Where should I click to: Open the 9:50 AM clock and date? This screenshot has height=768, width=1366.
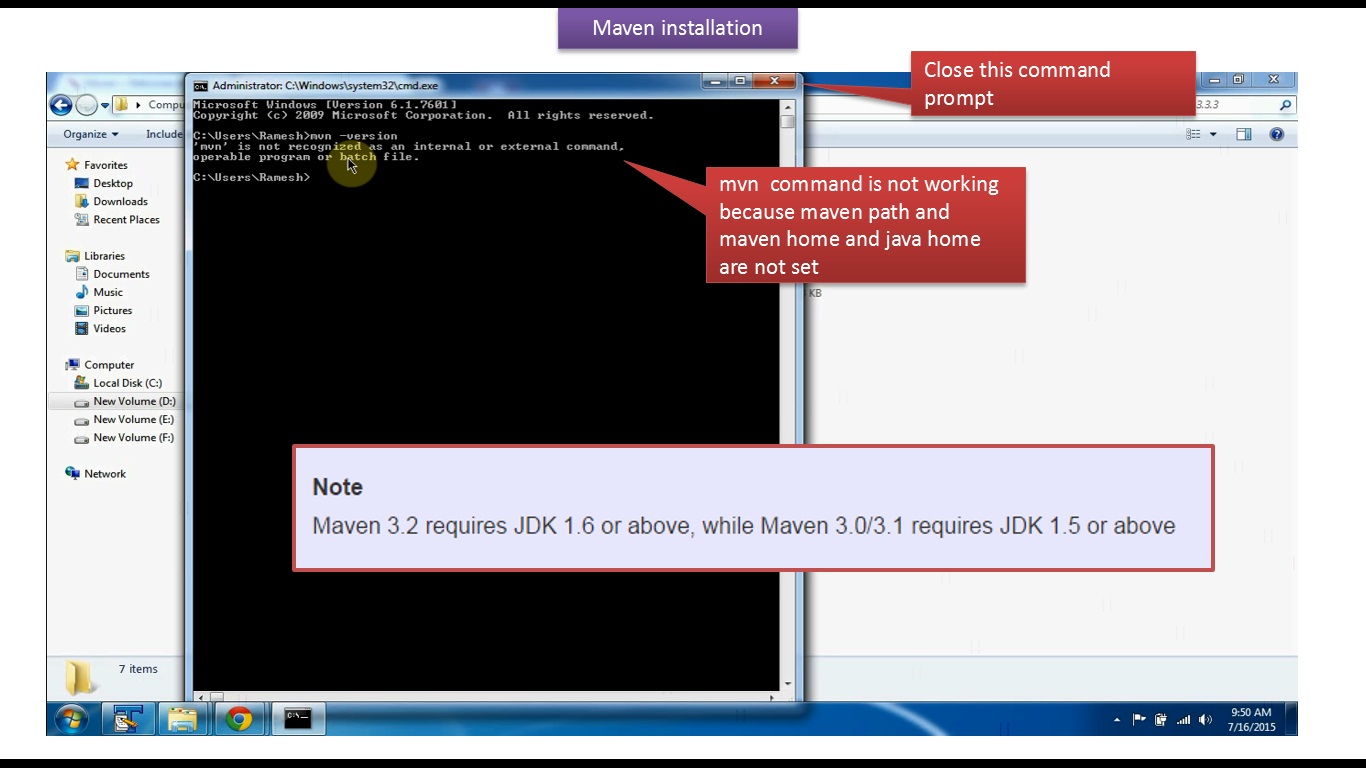[1251, 719]
